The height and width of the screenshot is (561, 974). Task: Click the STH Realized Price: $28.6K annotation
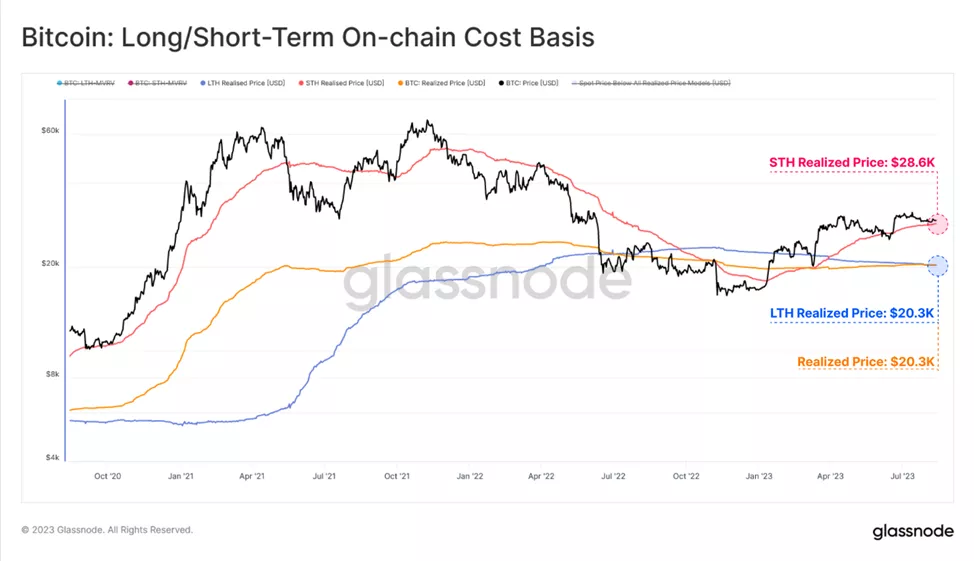pos(851,161)
